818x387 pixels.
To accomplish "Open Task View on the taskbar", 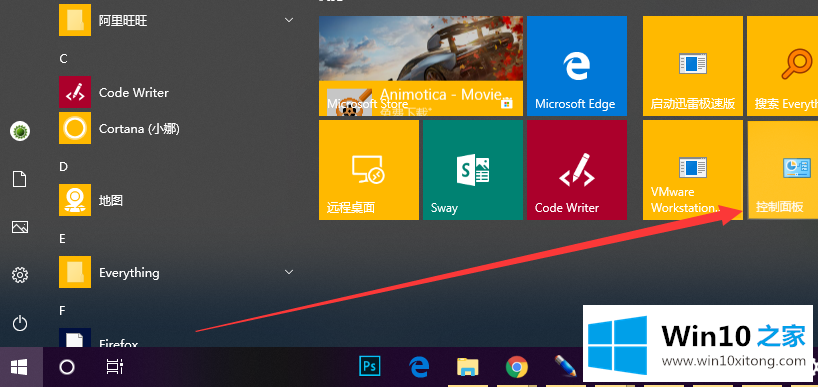I will [114, 367].
